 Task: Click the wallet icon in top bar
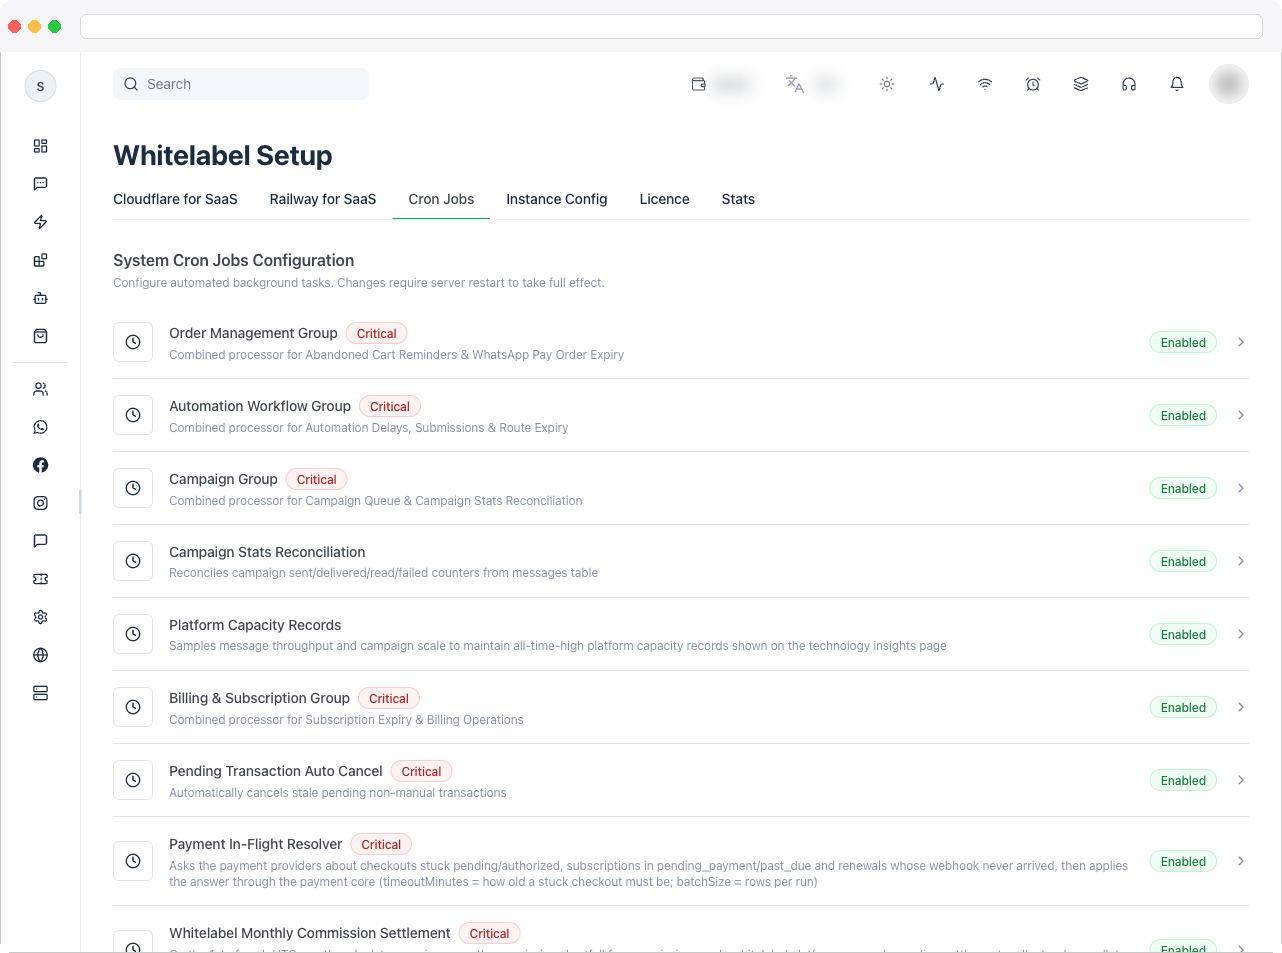pos(699,84)
